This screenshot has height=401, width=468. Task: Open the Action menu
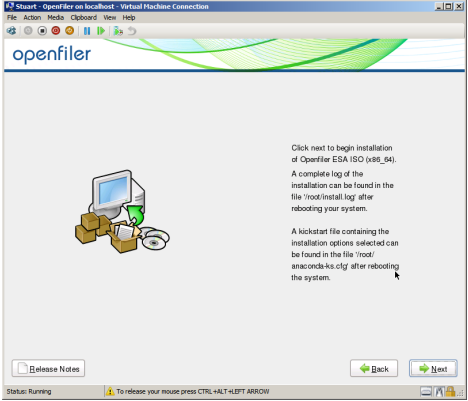[32, 18]
